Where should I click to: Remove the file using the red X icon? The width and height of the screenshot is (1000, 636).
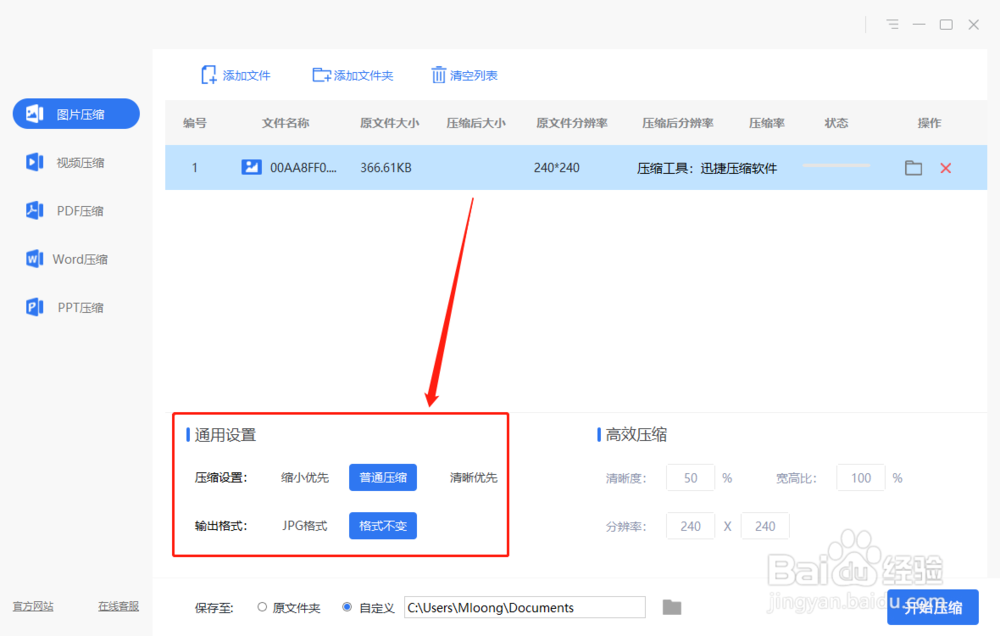pos(945,168)
